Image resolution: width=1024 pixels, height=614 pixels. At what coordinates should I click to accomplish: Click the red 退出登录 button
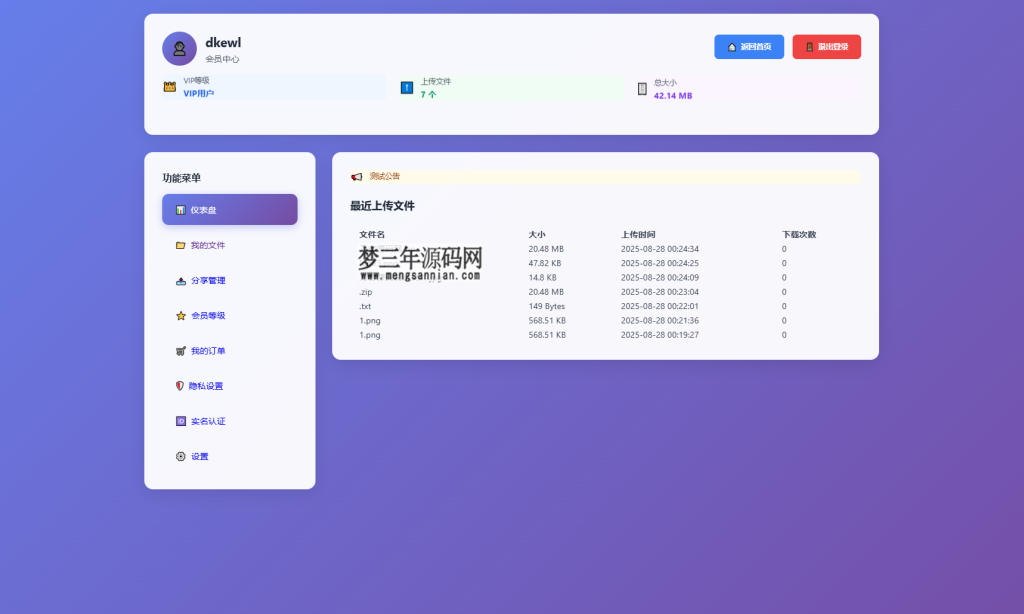click(x=826, y=46)
